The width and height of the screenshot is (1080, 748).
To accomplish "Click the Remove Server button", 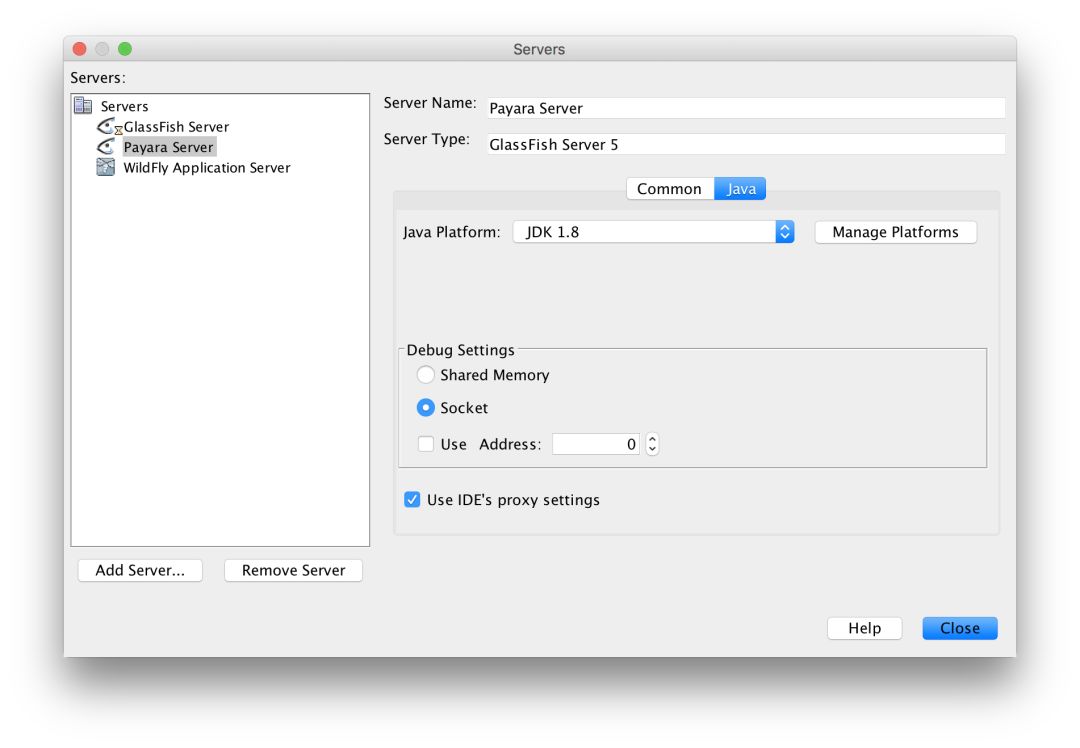I will (293, 570).
